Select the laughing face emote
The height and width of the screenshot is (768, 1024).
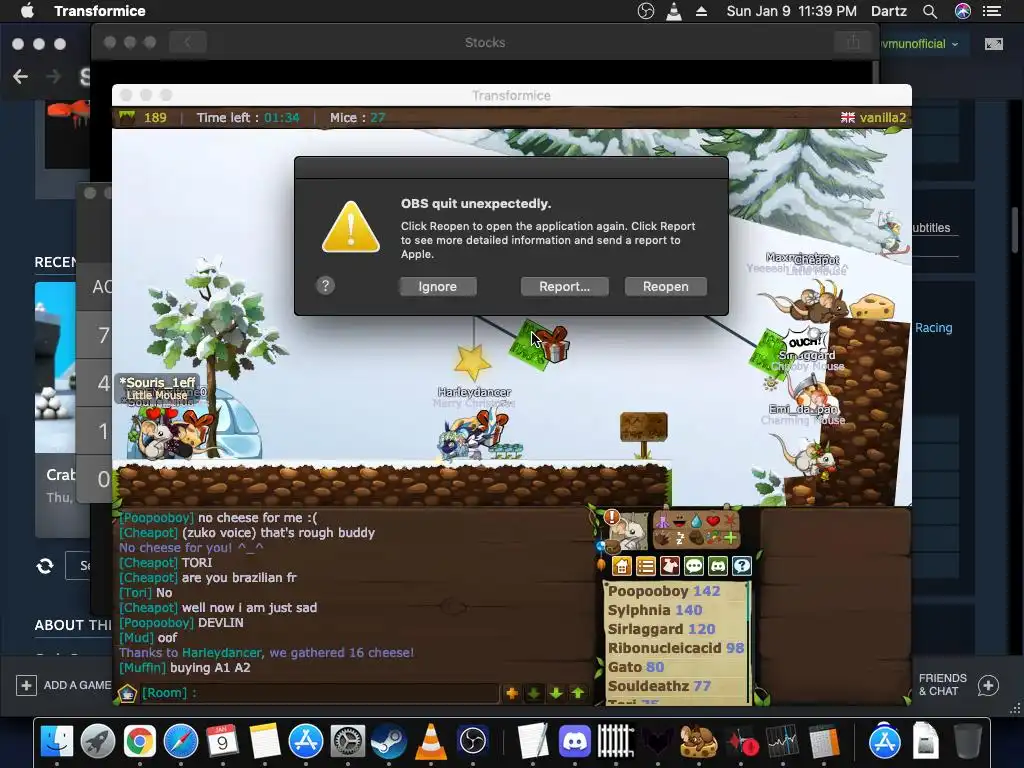[680, 521]
